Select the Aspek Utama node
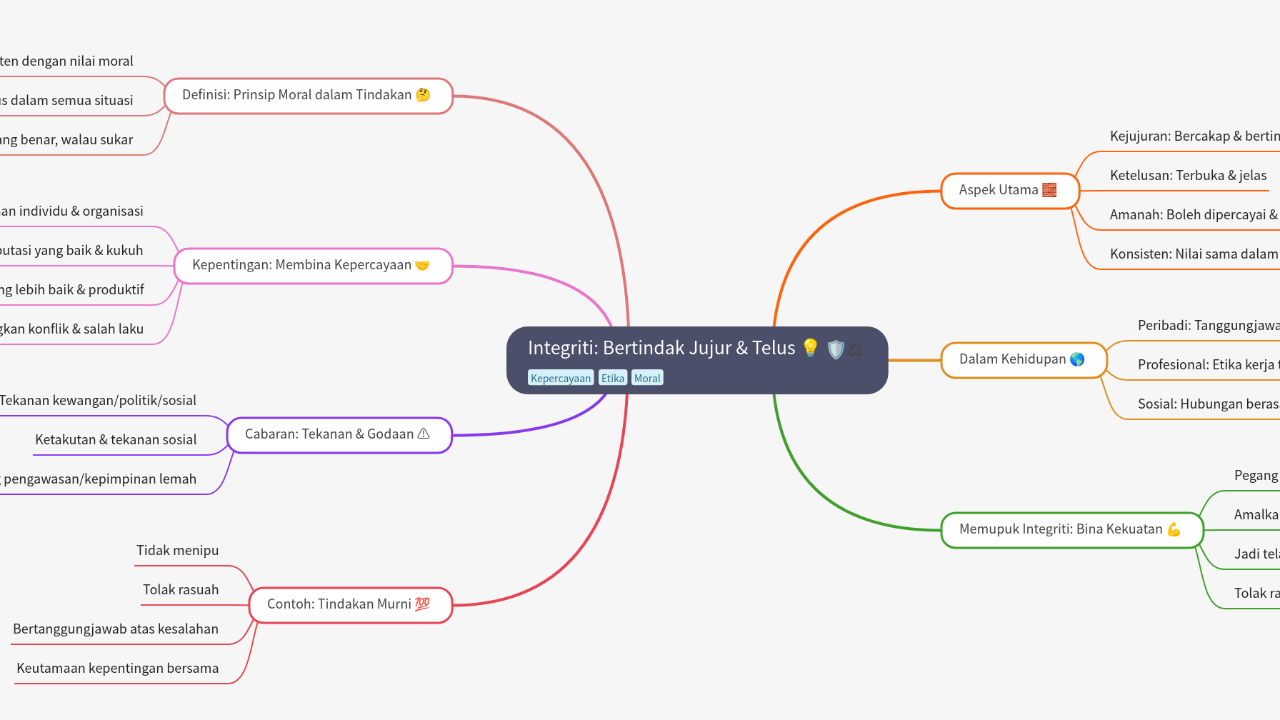This screenshot has height=720, width=1280. click(x=1010, y=190)
